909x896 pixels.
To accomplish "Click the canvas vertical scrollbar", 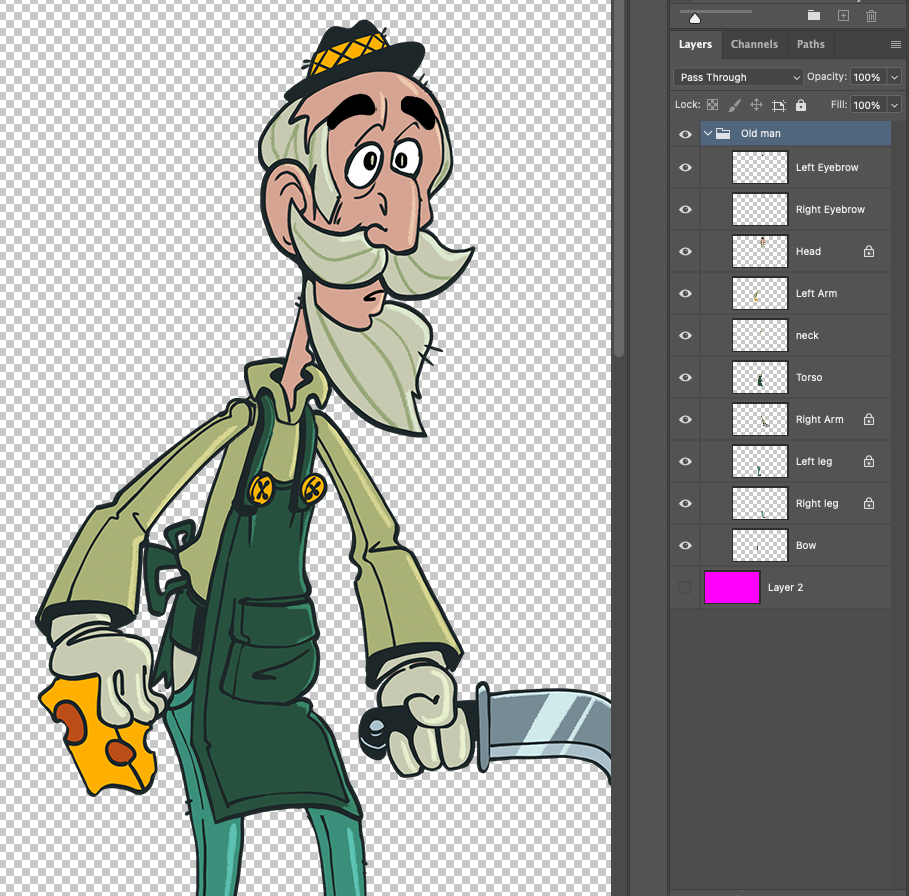I will (x=619, y=177).
